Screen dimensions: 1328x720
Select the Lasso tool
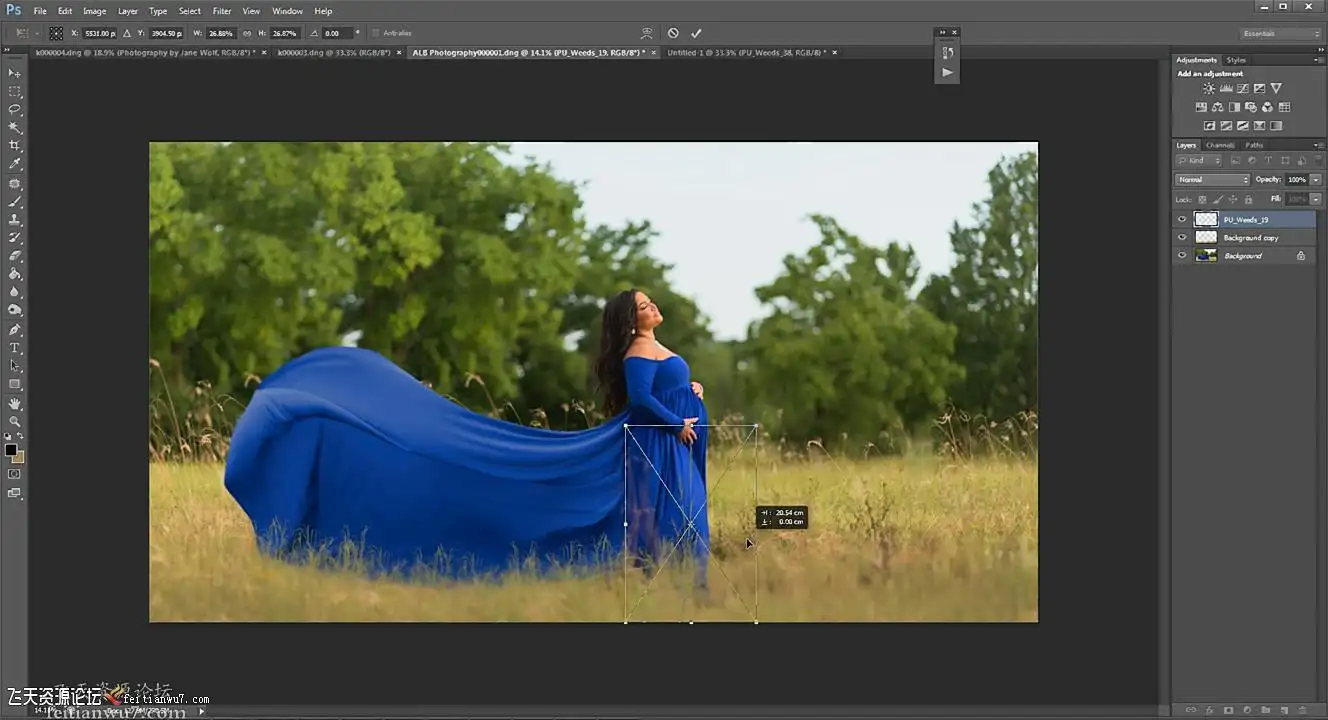[x=14, y=109]
